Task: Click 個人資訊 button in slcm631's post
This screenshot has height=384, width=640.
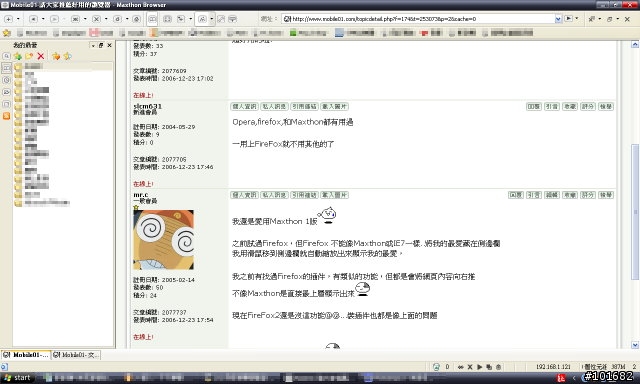Action: click(244, 107)
